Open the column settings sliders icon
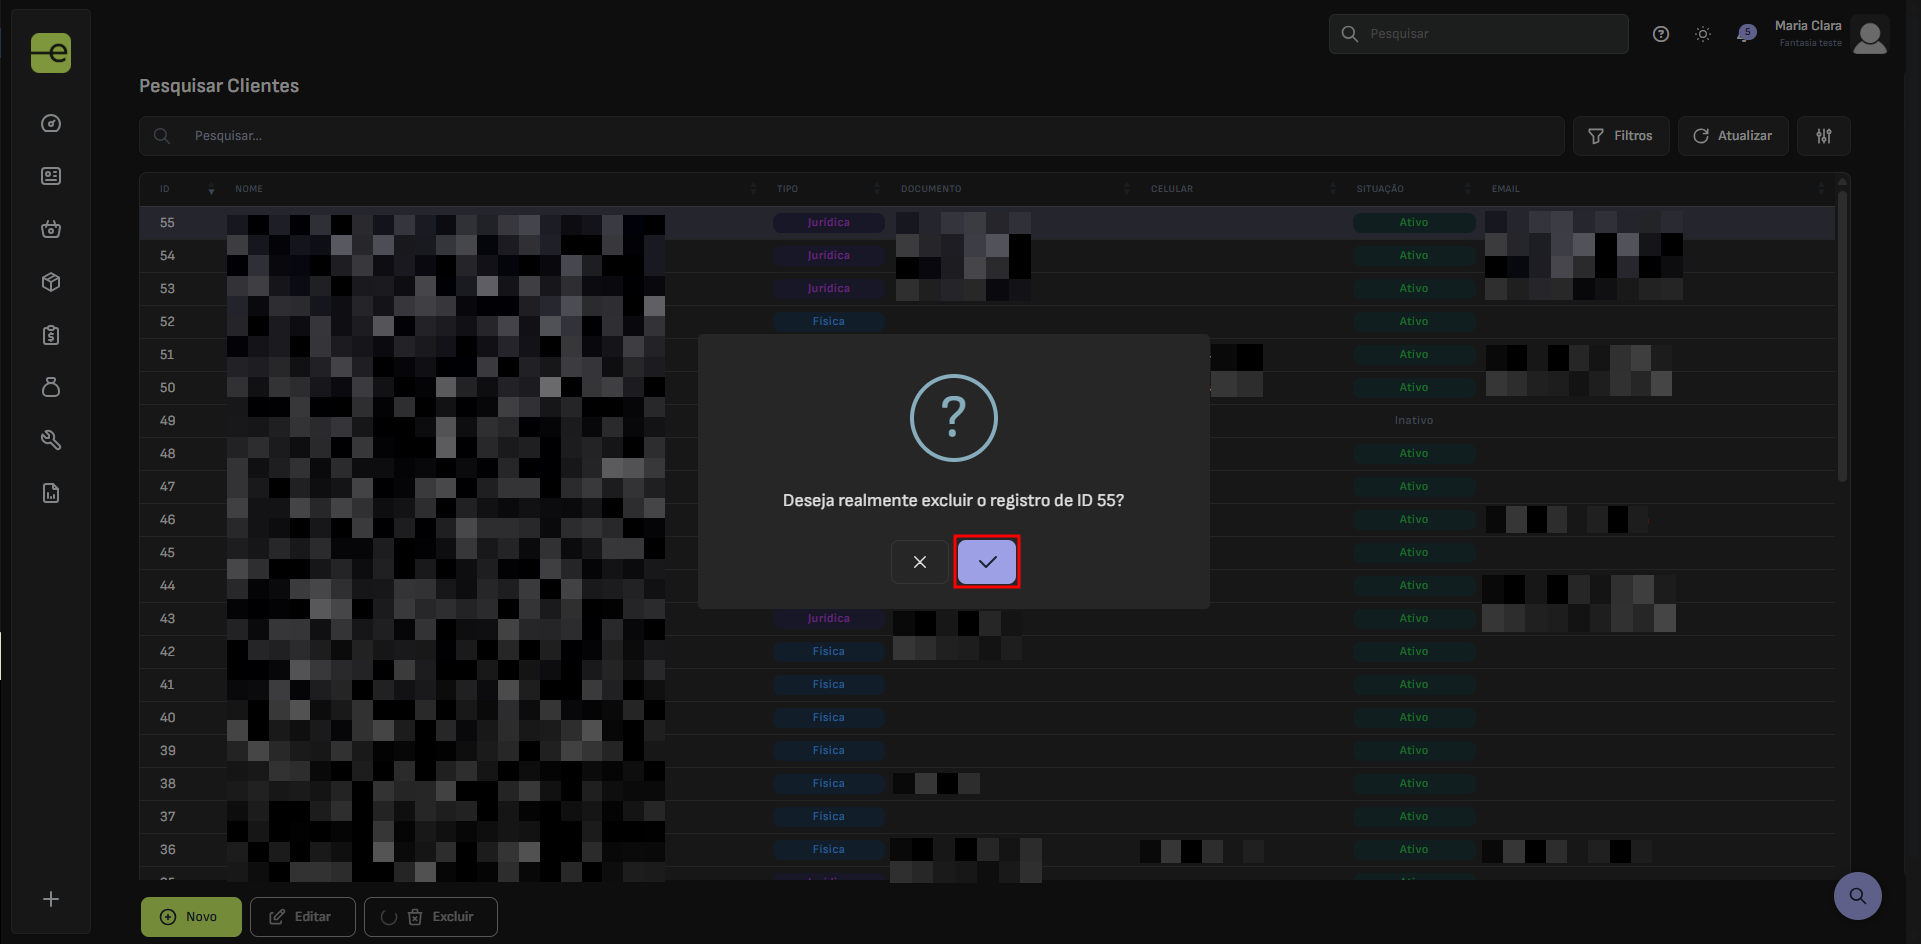1921x944 pixels. click(x=1824, y=136)
